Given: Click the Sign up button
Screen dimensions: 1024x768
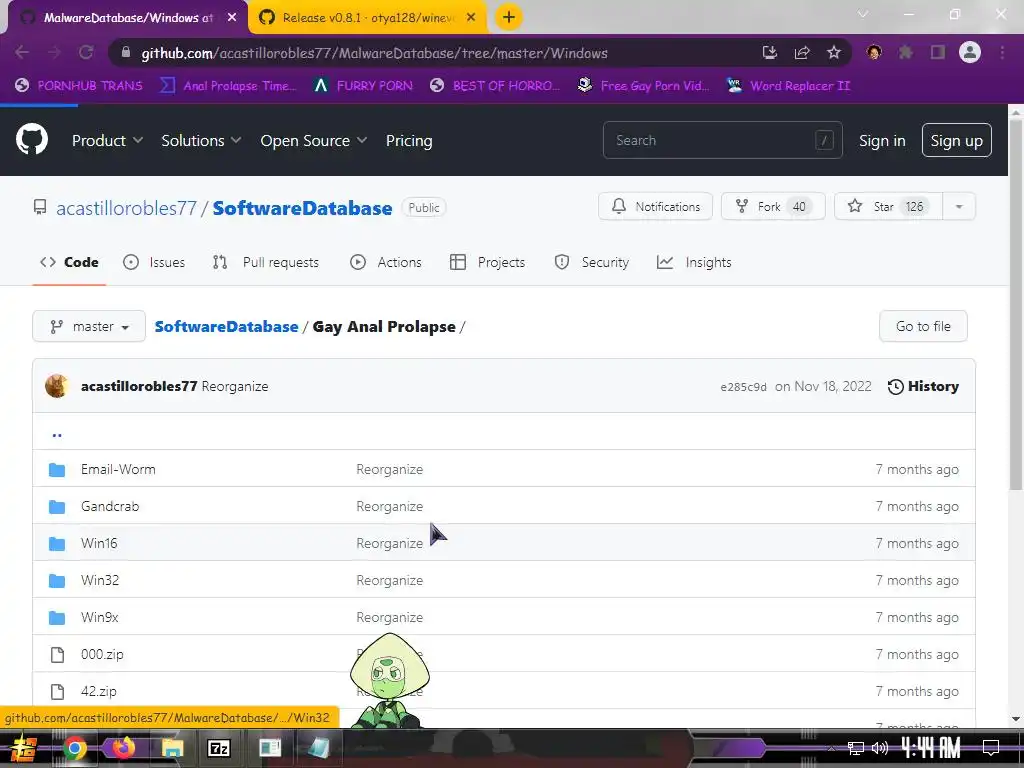Looking at the screenshot, I should pos(956,140).
